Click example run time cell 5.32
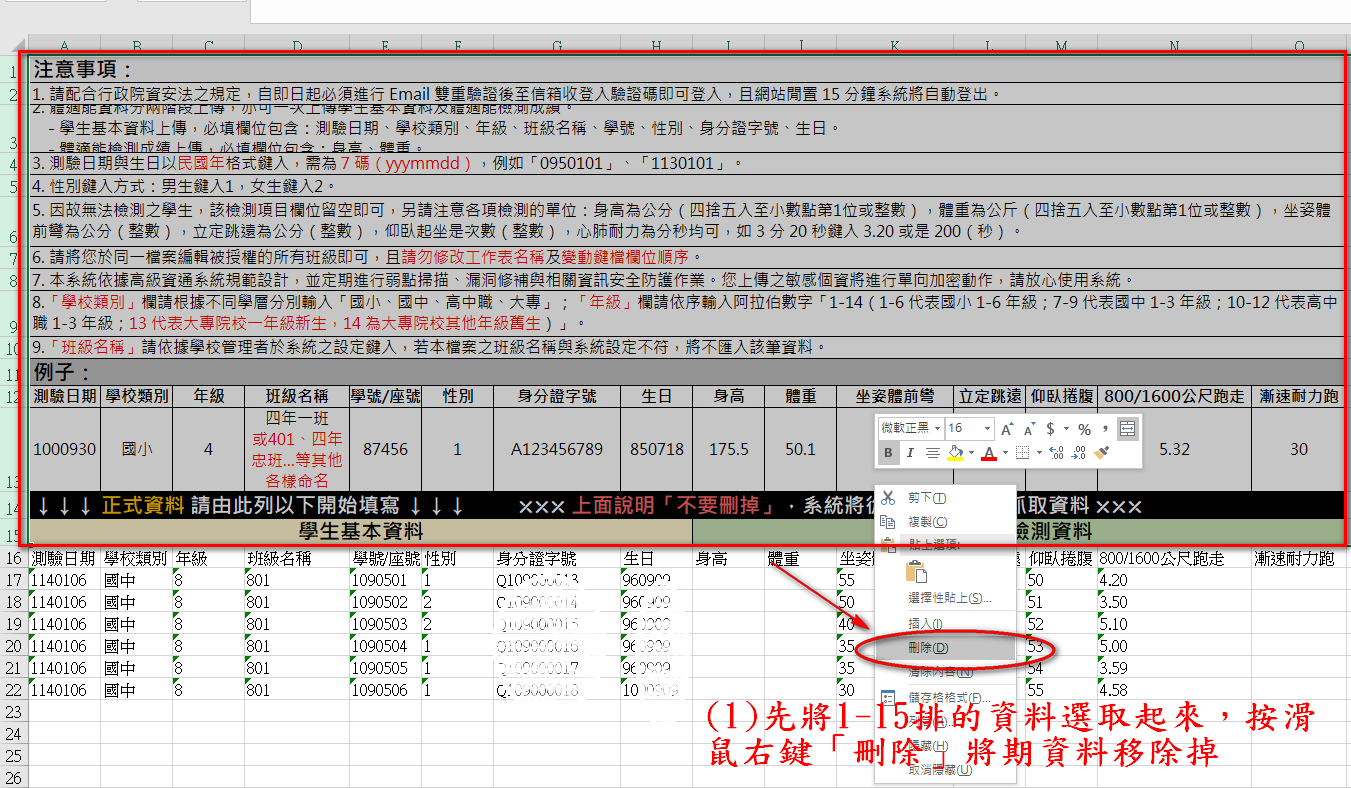 pos(1174,449)
